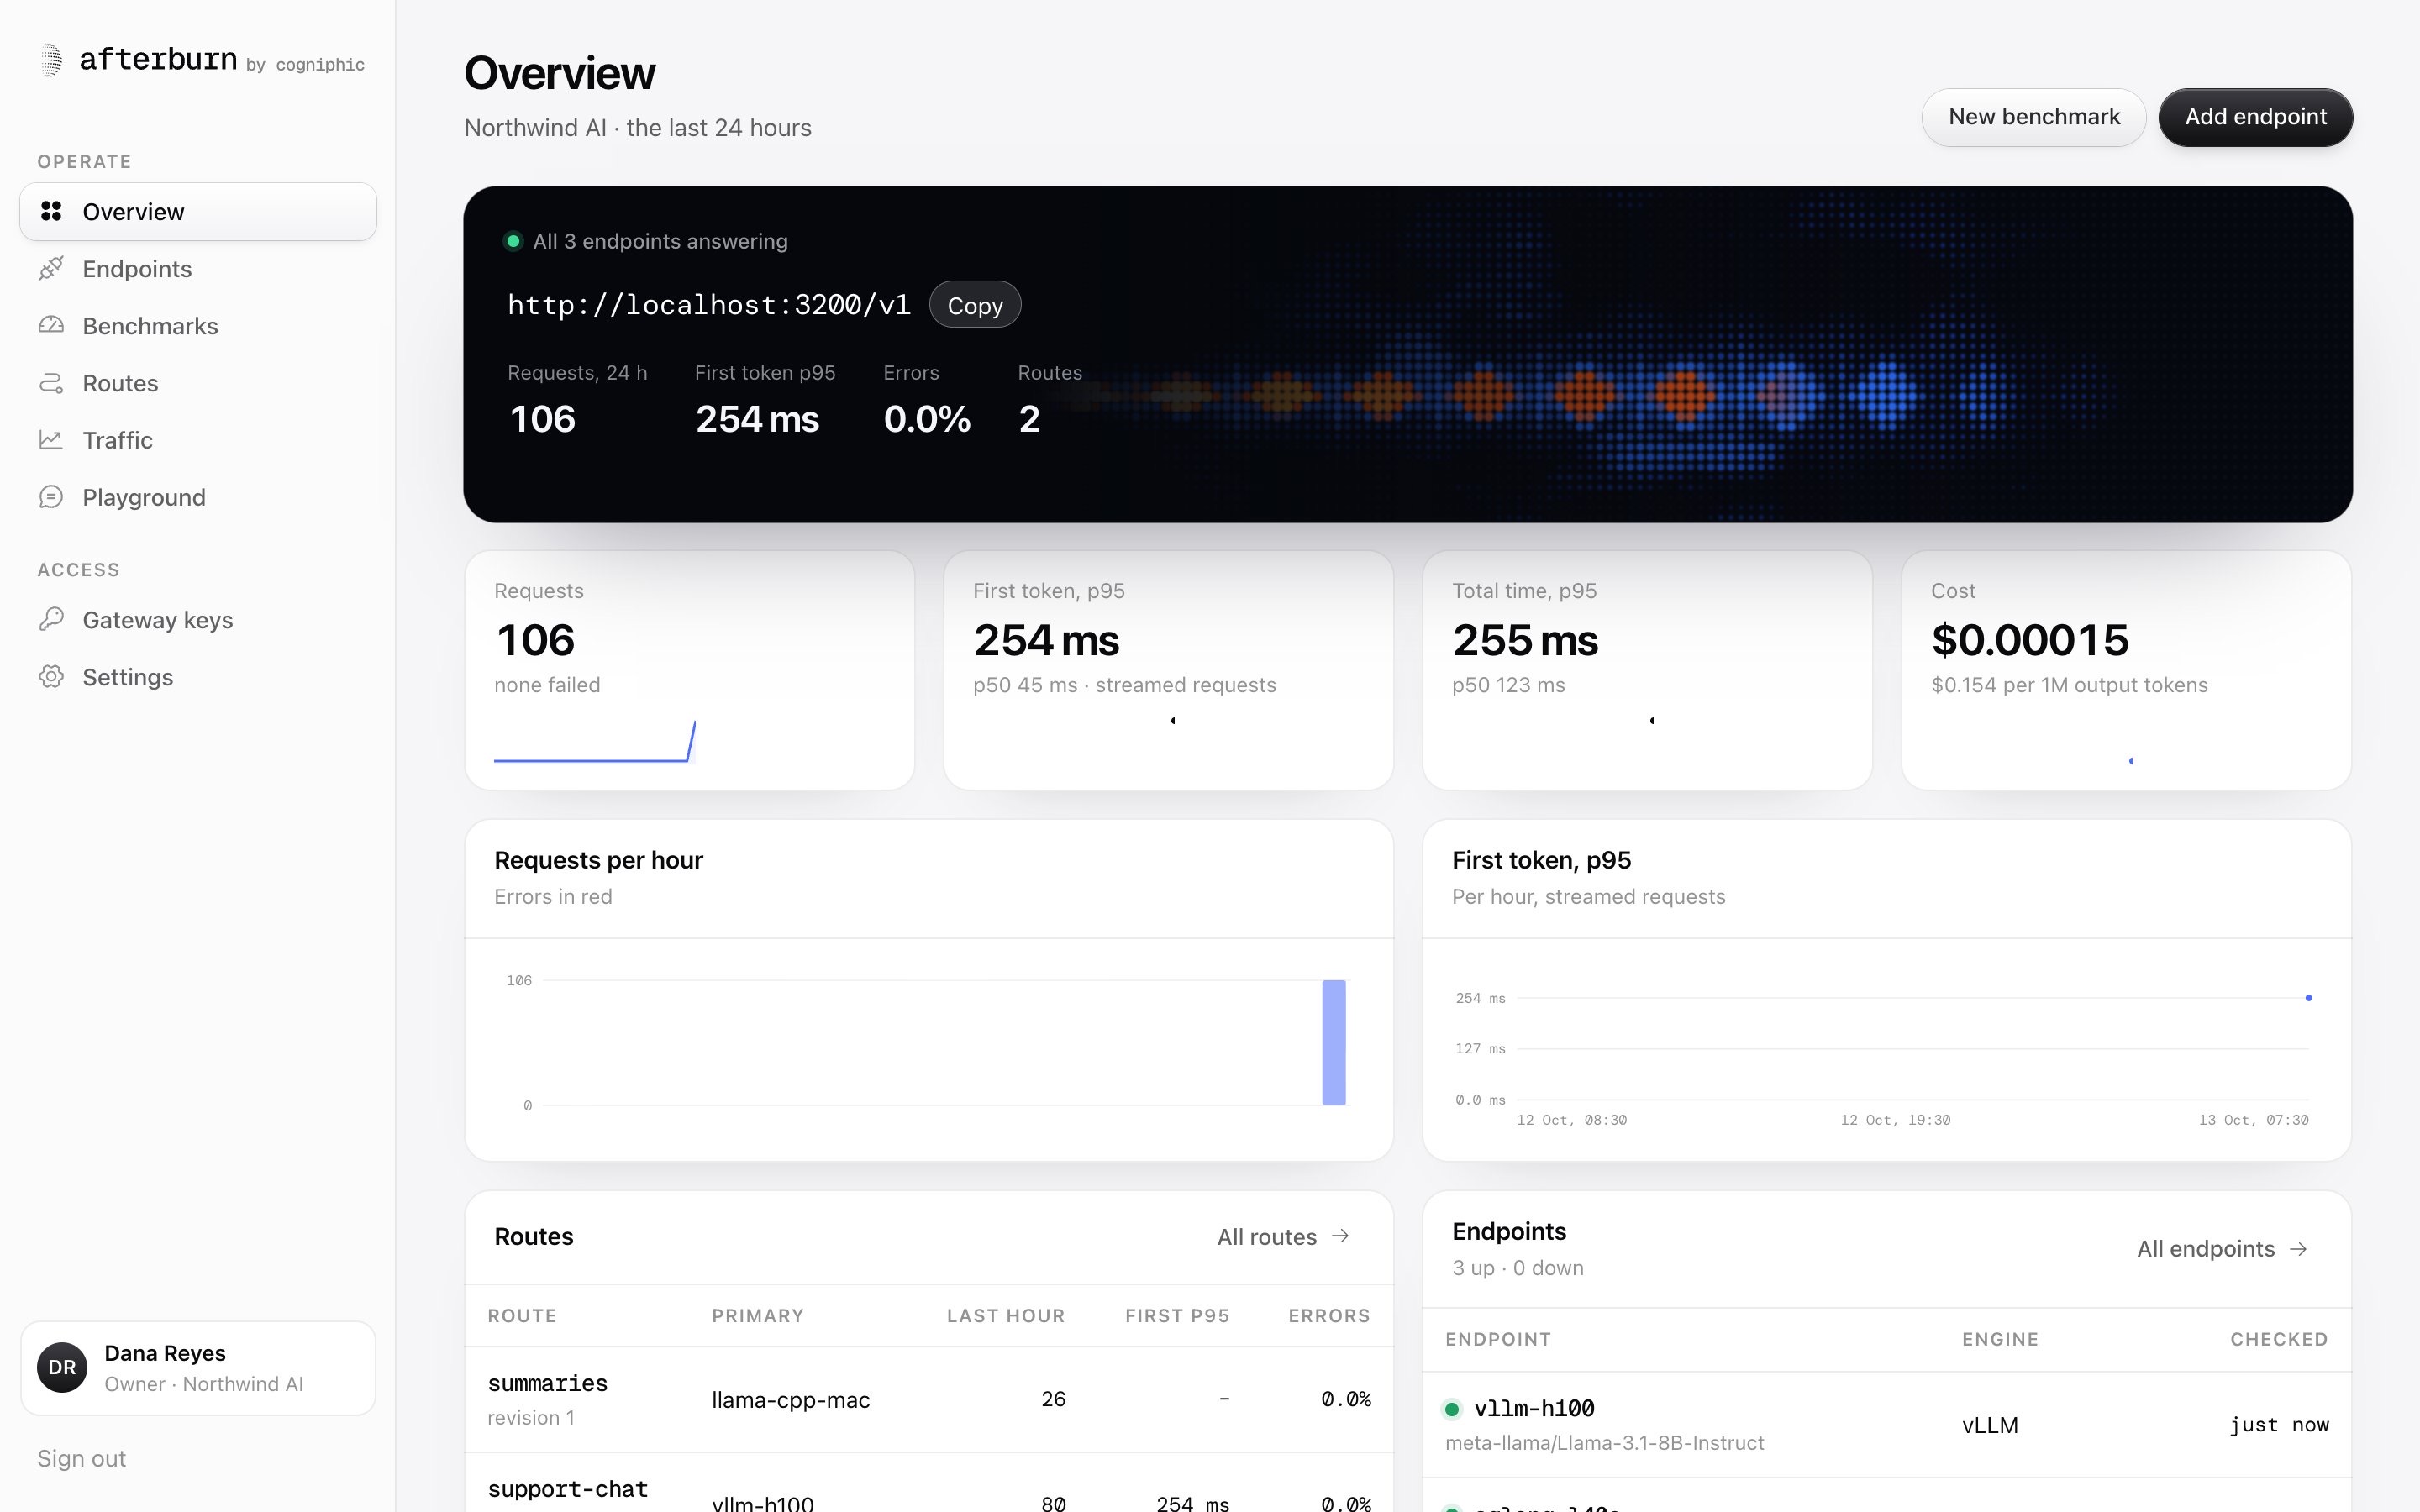Click the vllm-h100 endpoint name
Viewport: 2420px width, 1512px height.
tap(1534, 1408)
